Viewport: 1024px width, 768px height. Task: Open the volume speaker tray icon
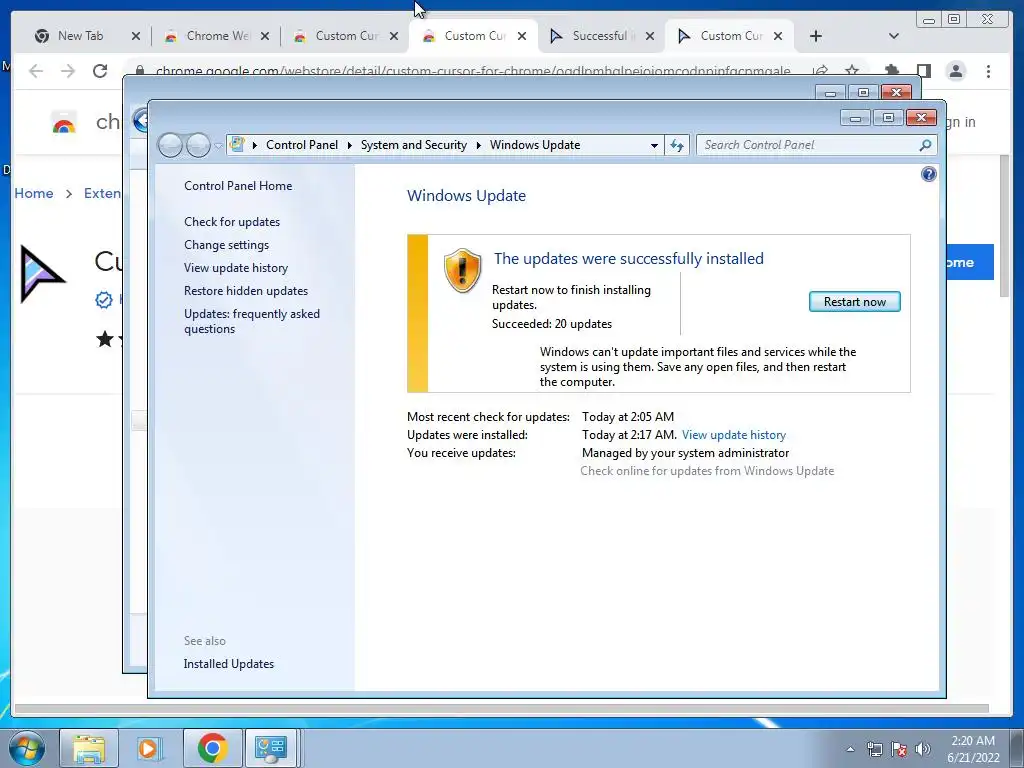click(x=923, y=749)
